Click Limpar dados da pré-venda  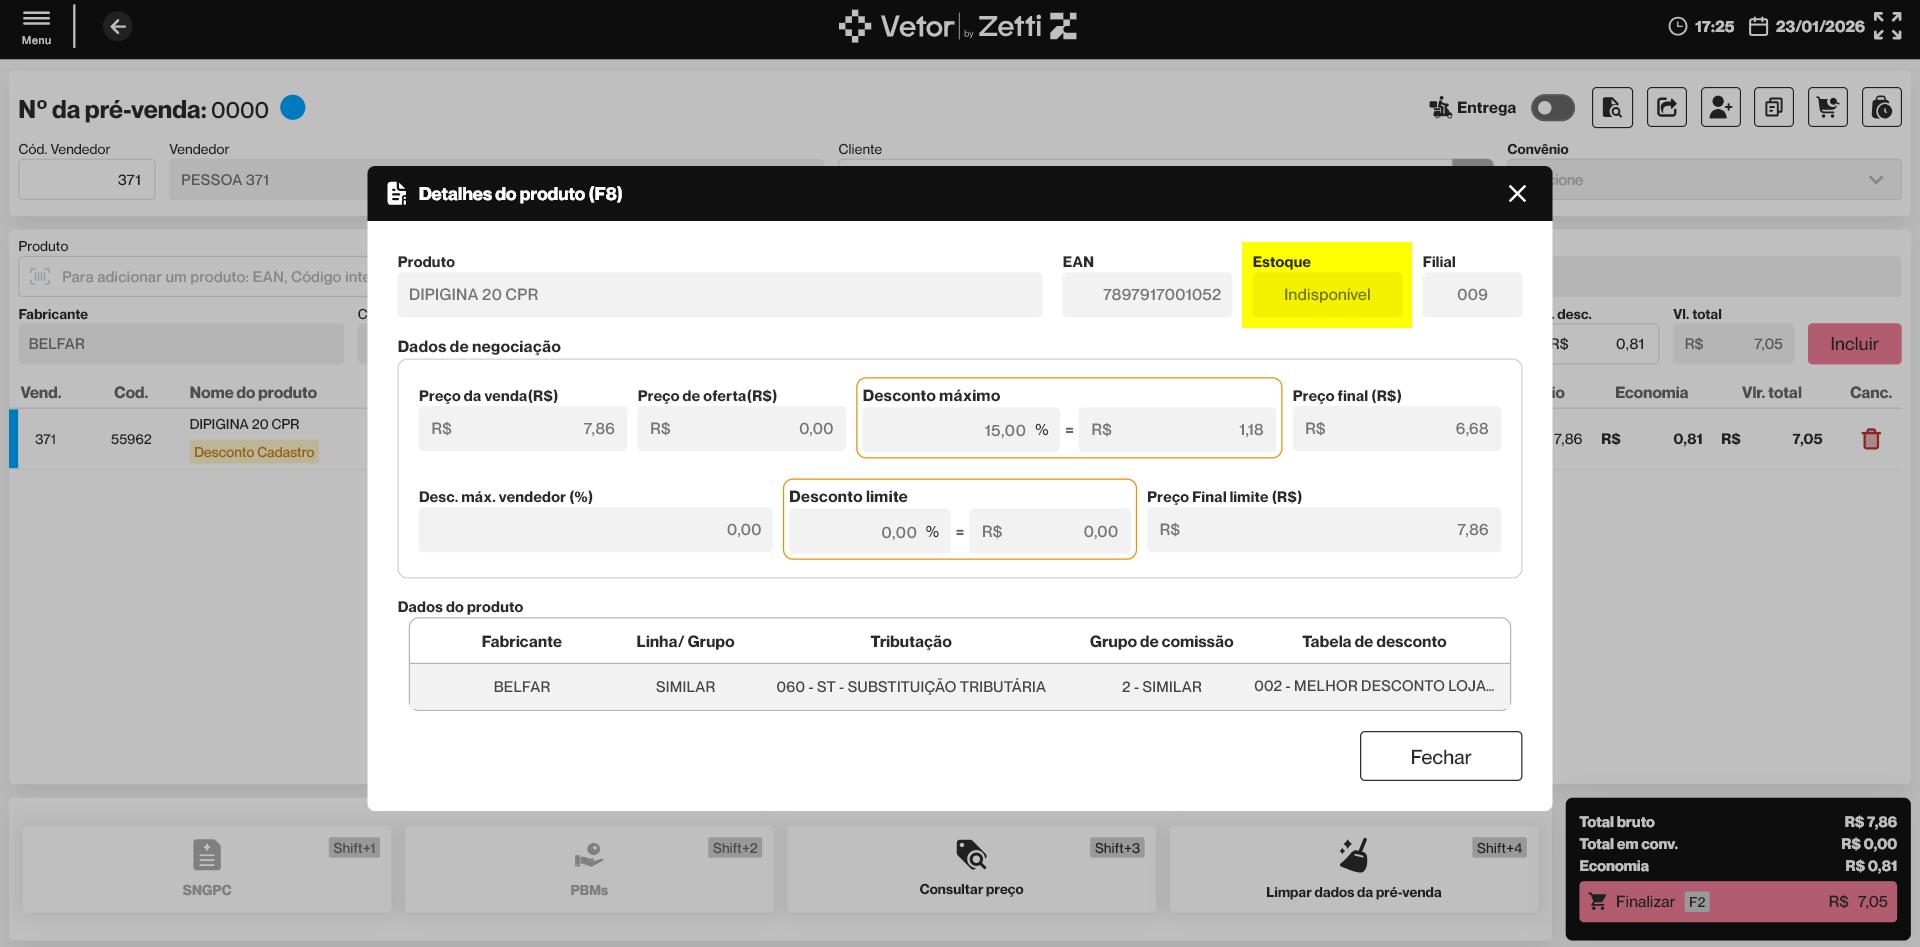pos(1354,869)
